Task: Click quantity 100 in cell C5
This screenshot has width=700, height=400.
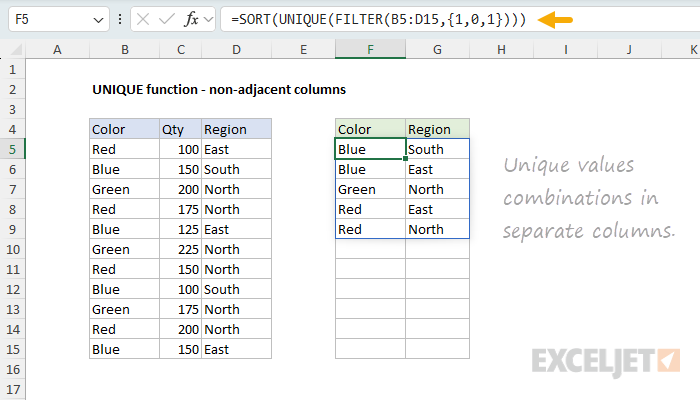Action: click(x=181, y=149)
